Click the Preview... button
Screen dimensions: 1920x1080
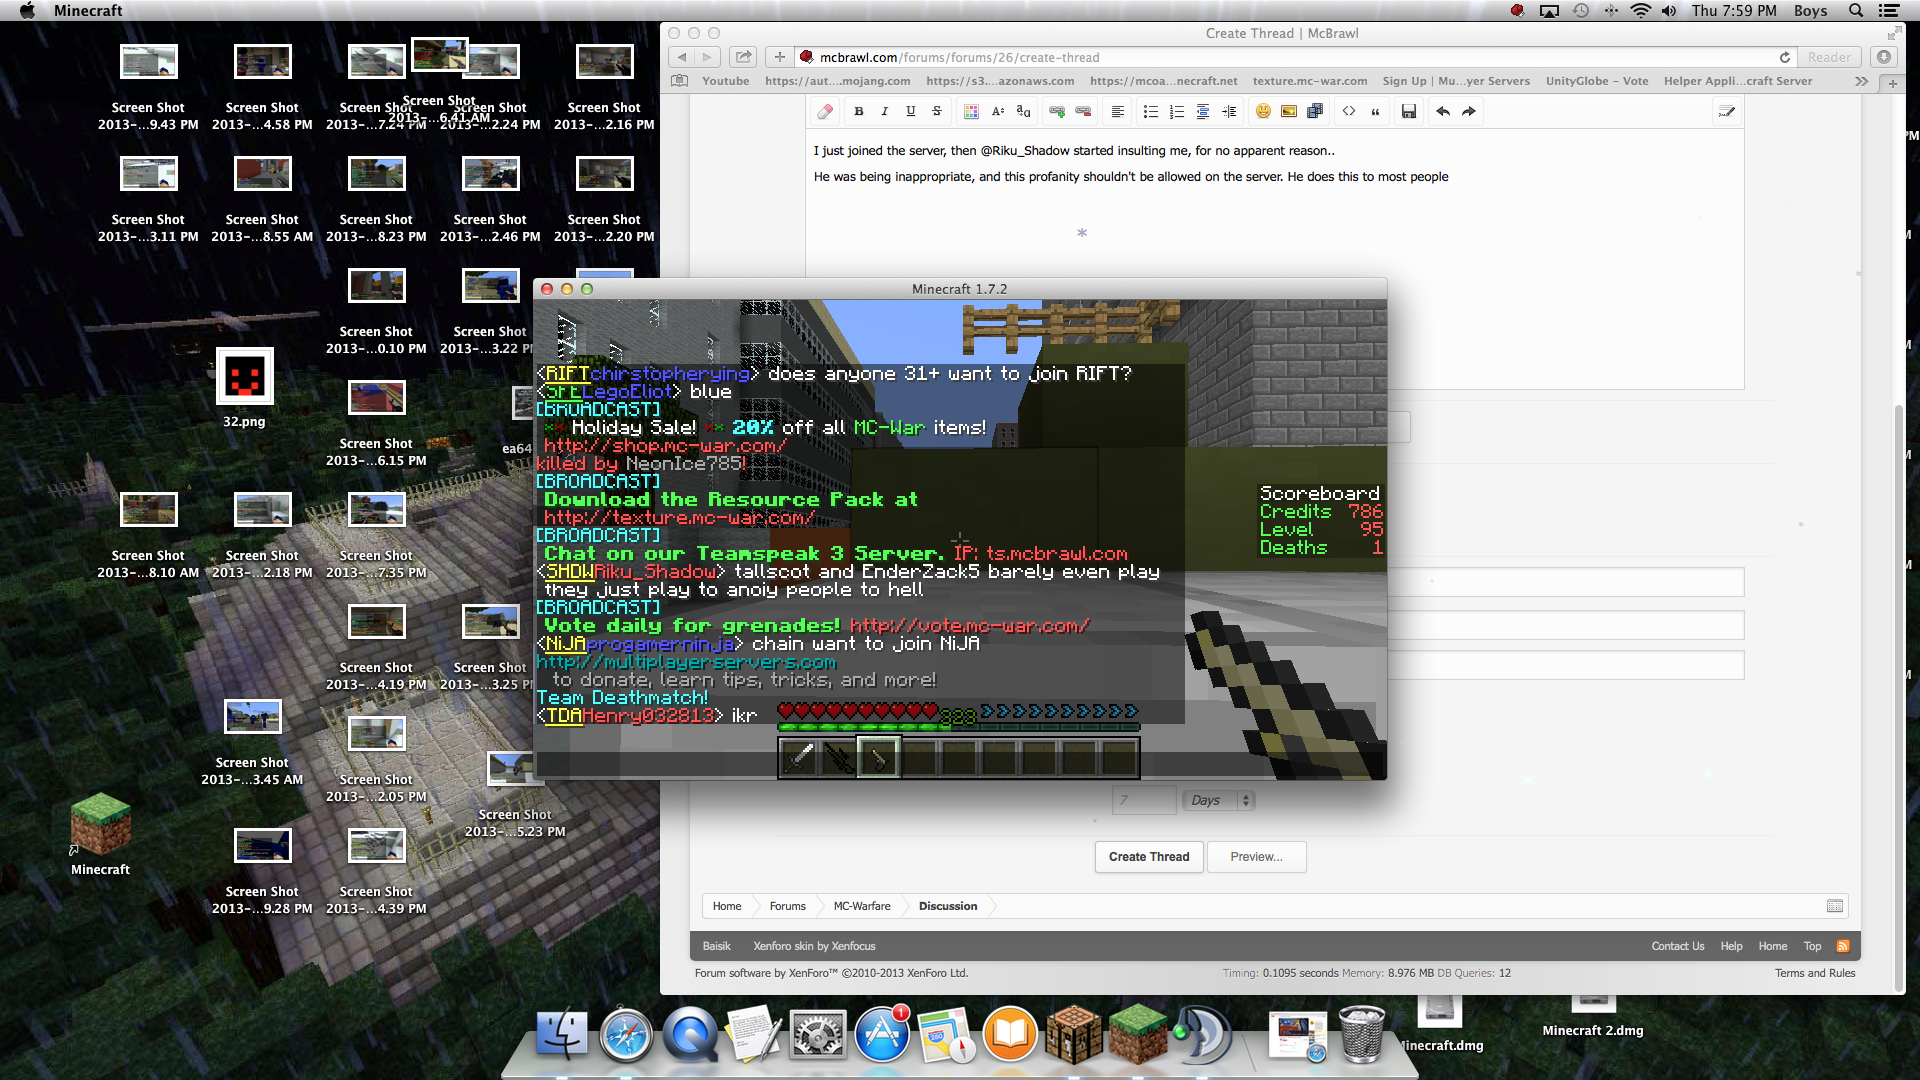point(1256,857)
